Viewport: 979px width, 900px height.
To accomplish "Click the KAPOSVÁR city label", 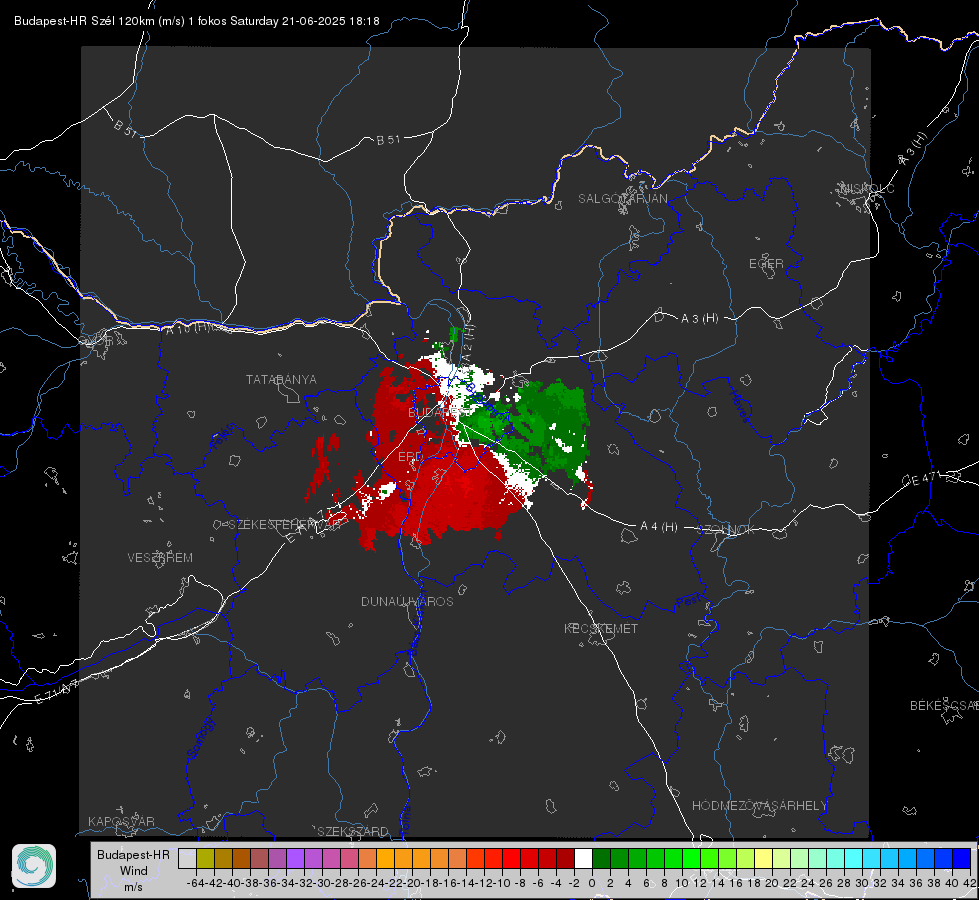I will 121,821.
